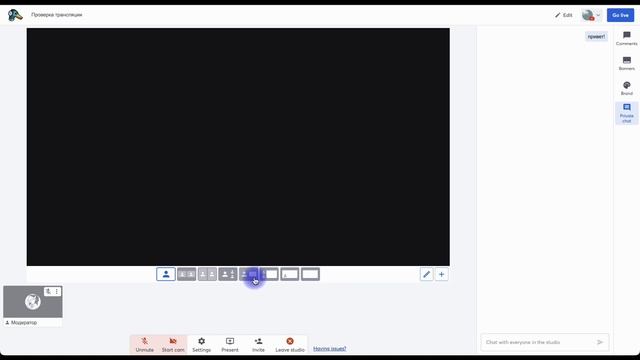Click the Модератор participant thumbnail
The height and width of the screenshot is (360, 640).
click(33, 302)
